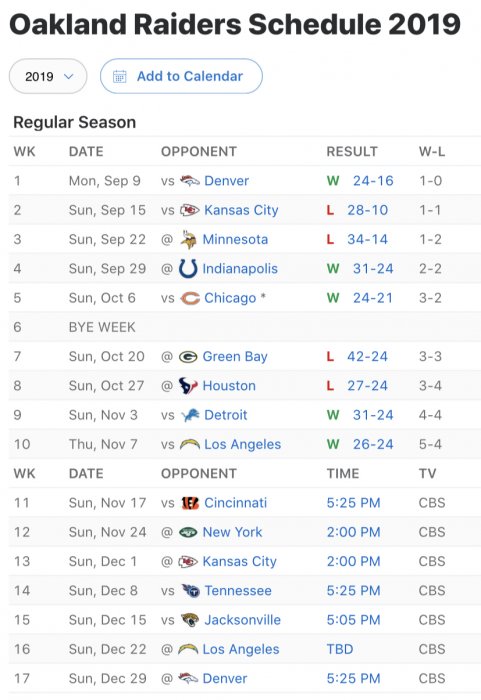Click the TBD time for week 16
Viewport: 481px width, 700px height.
coord(340,649)
